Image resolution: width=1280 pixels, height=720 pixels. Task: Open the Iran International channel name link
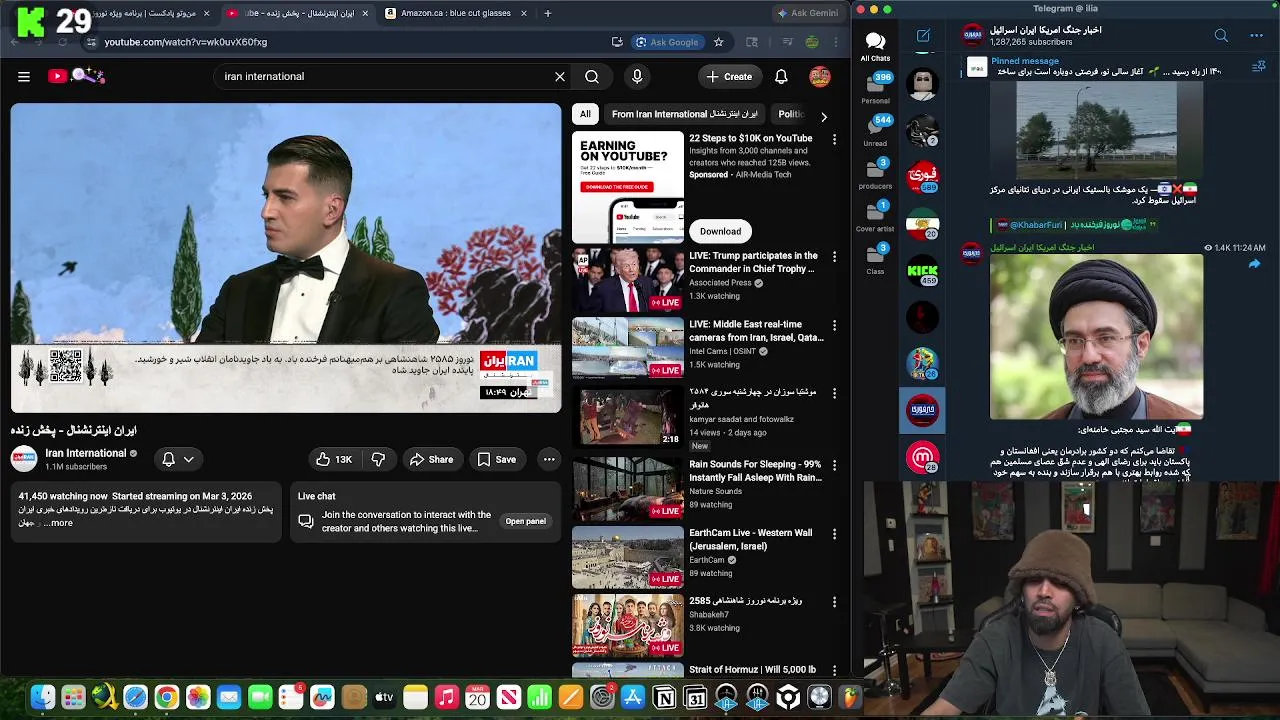click(x=85, y=453)
